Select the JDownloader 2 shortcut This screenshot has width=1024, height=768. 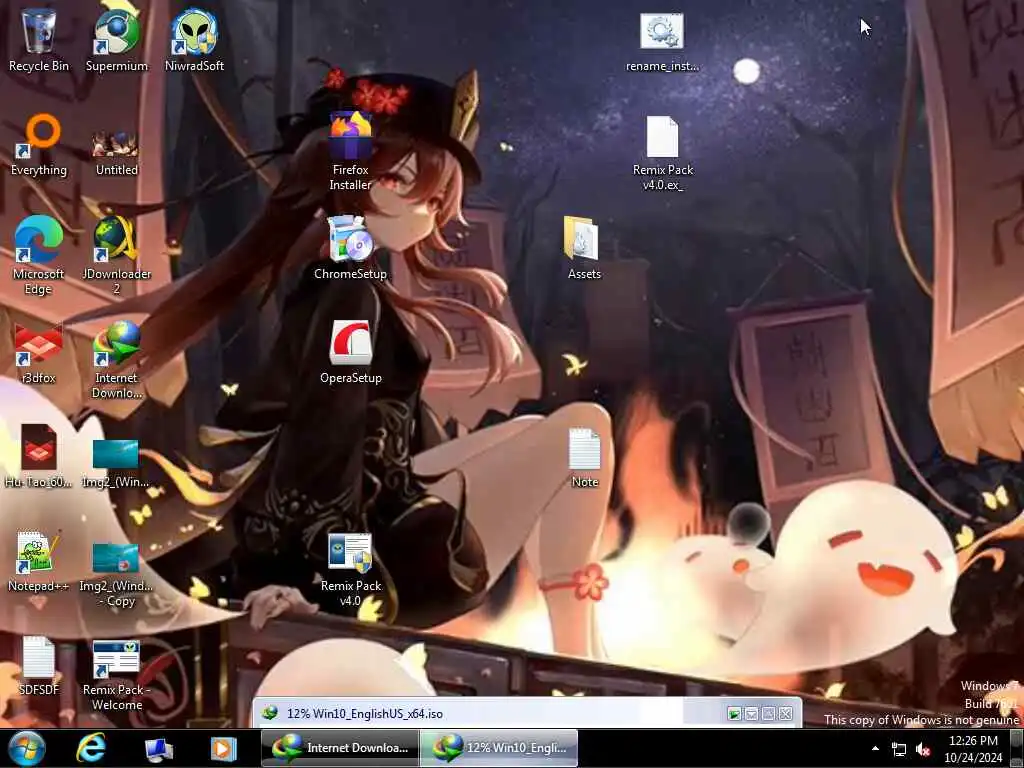coord(117,256)
